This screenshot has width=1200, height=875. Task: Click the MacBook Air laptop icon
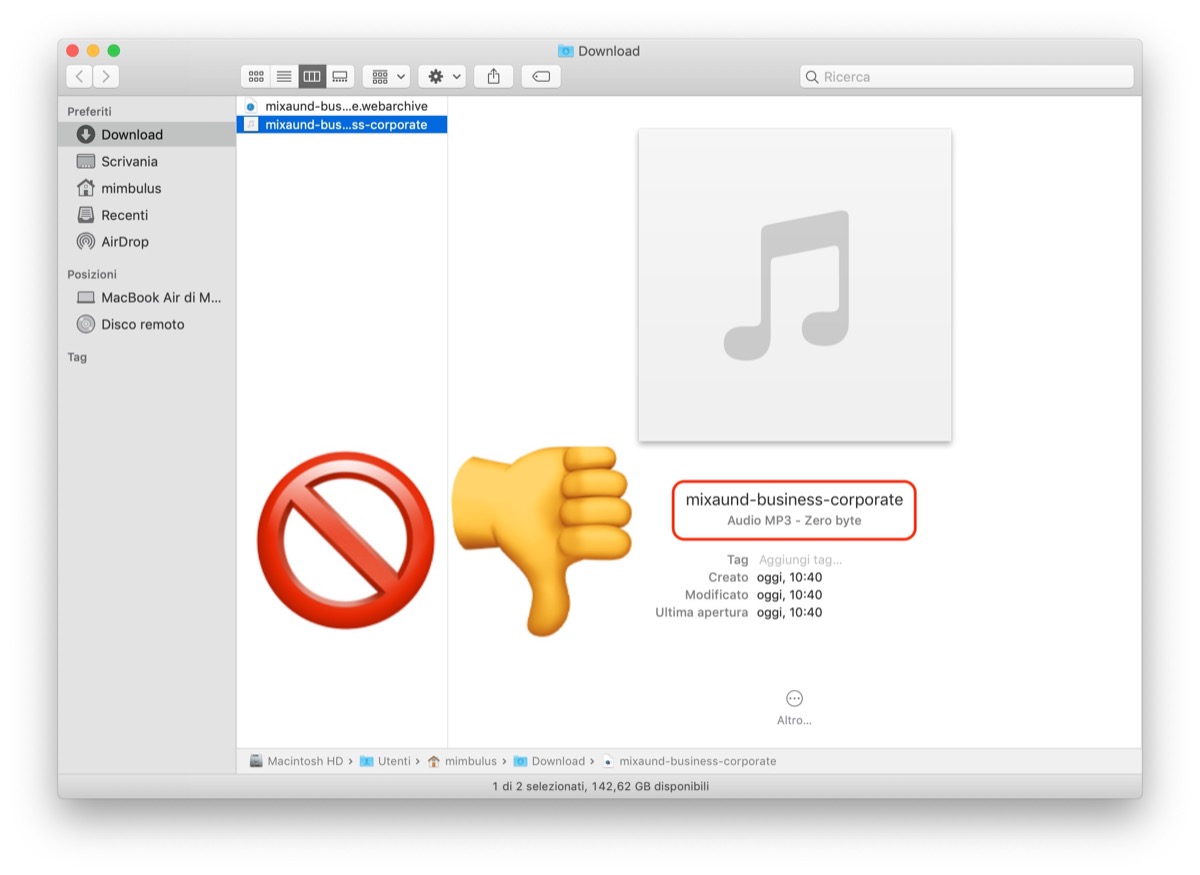(x=86, y=297)
